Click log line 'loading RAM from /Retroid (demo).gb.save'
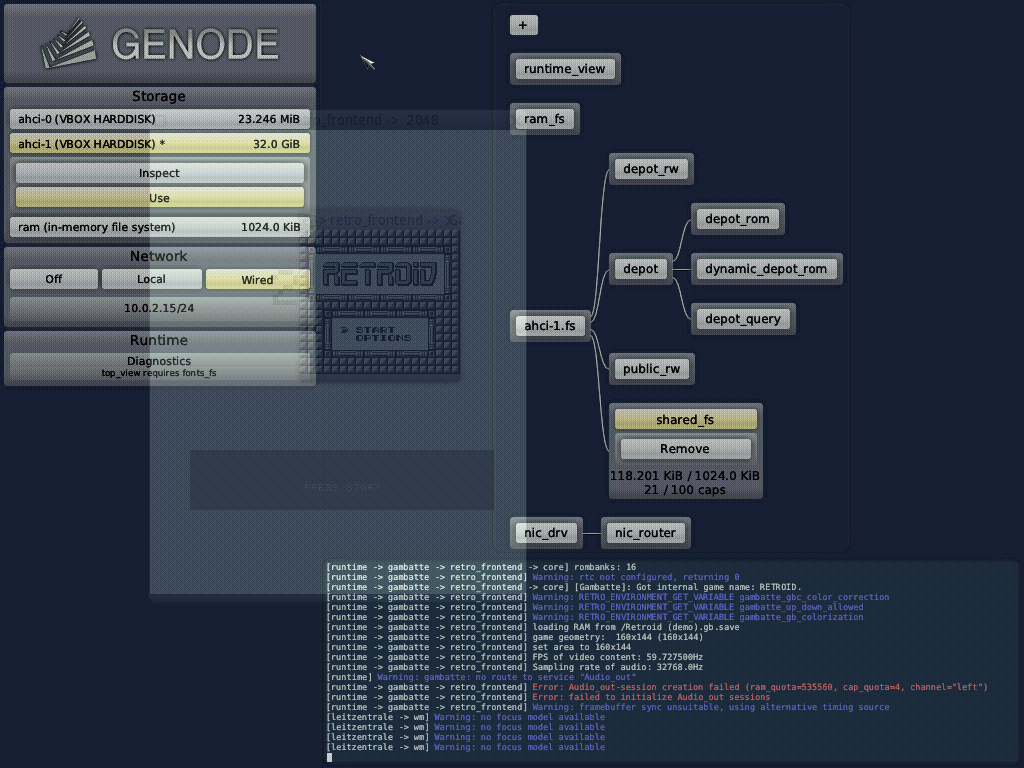The image size is (1024, 768). 533,627
